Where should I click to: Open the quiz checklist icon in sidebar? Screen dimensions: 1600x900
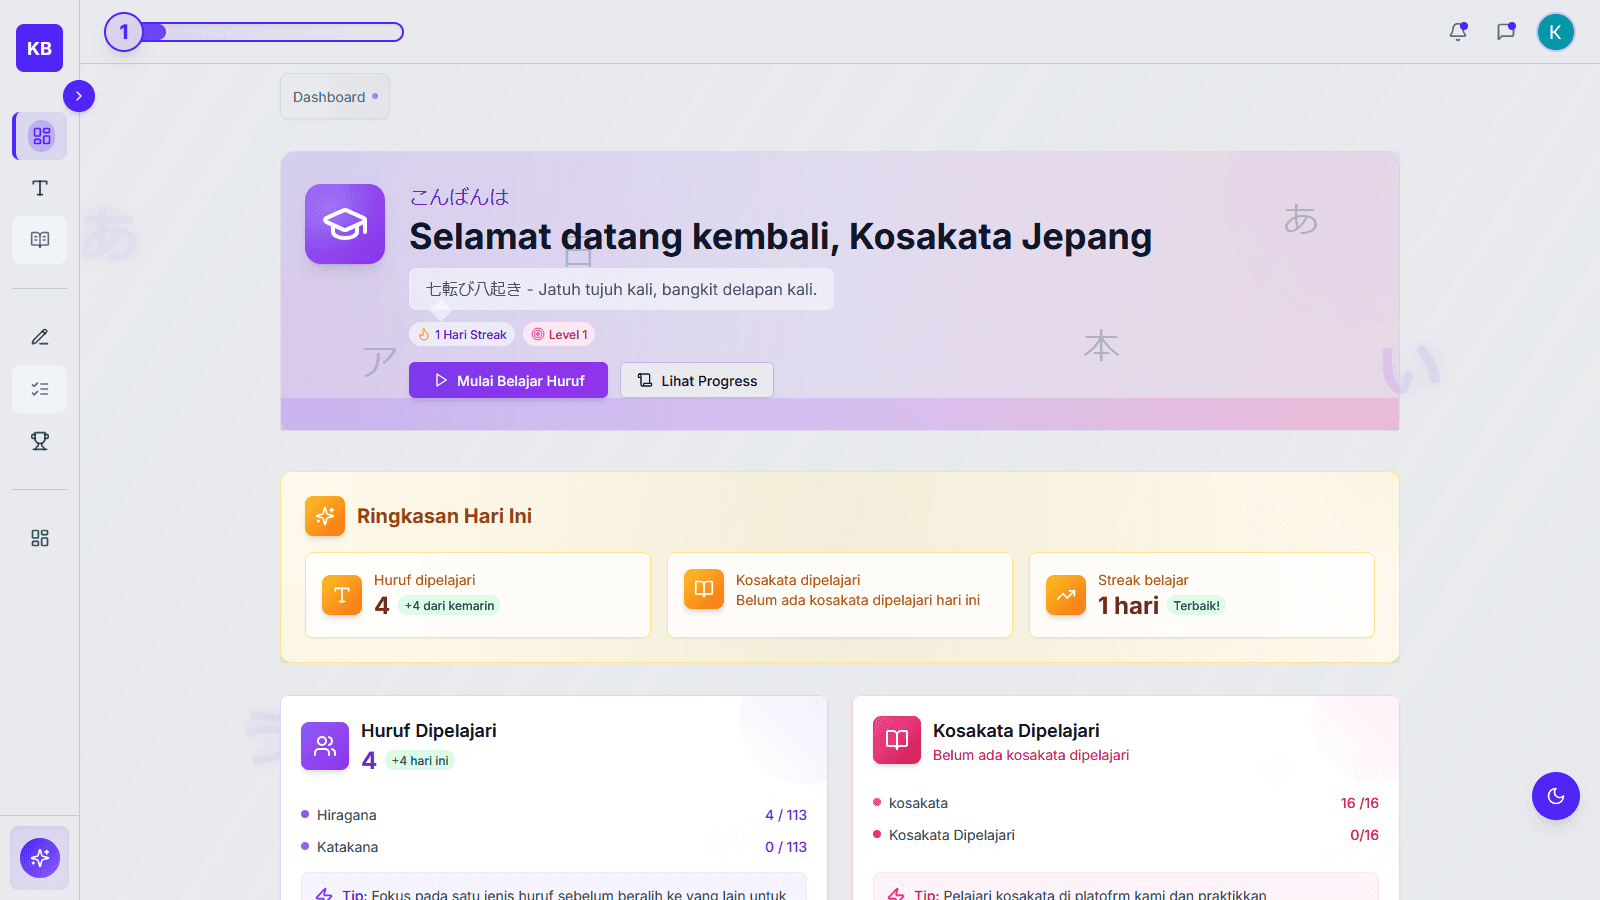(x=39, y=389)
